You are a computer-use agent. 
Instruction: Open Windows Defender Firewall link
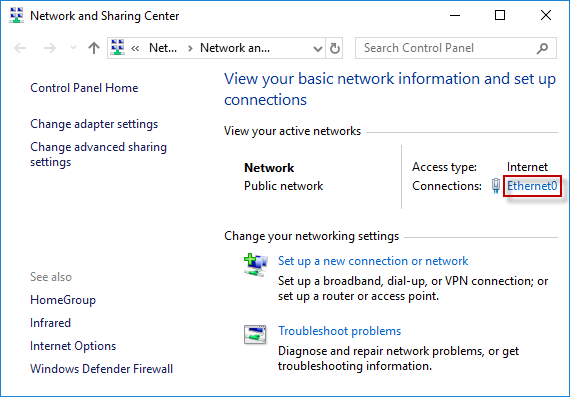(x=101, y=369)
